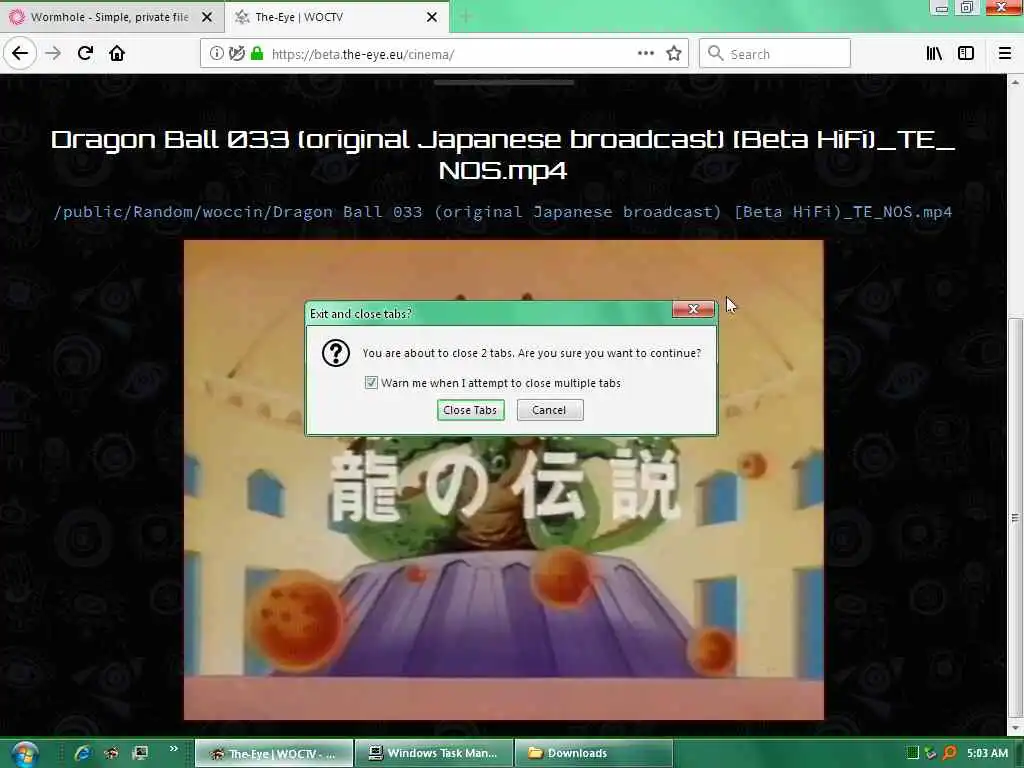Click the 5:03 AM clock
The height and width of the screenshot is (768, 1024).
987,753
